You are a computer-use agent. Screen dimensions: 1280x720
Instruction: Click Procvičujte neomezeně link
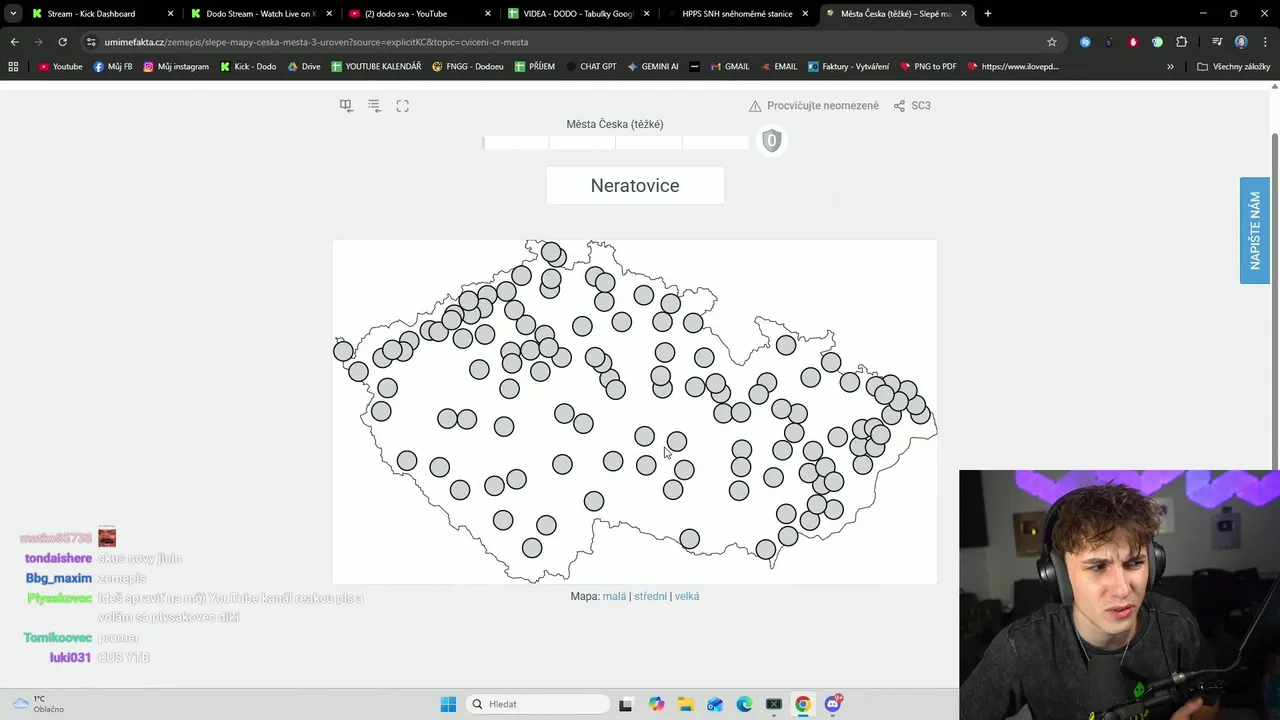(x=814, y=106)
